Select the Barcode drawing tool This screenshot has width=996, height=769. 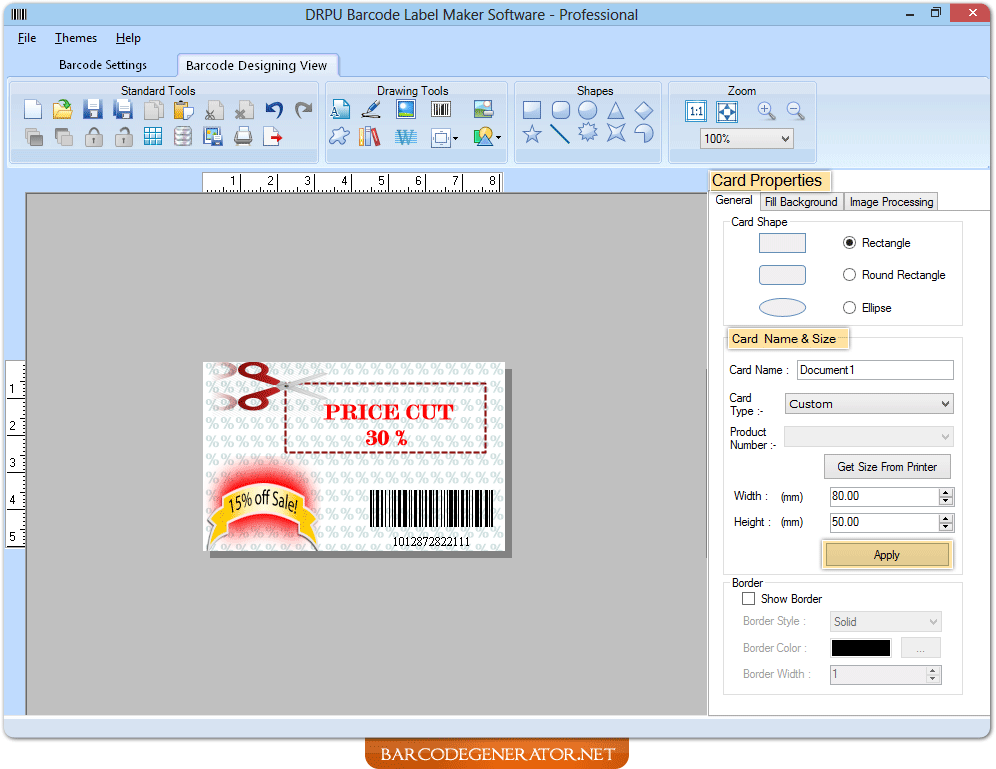tap(440, 110)
